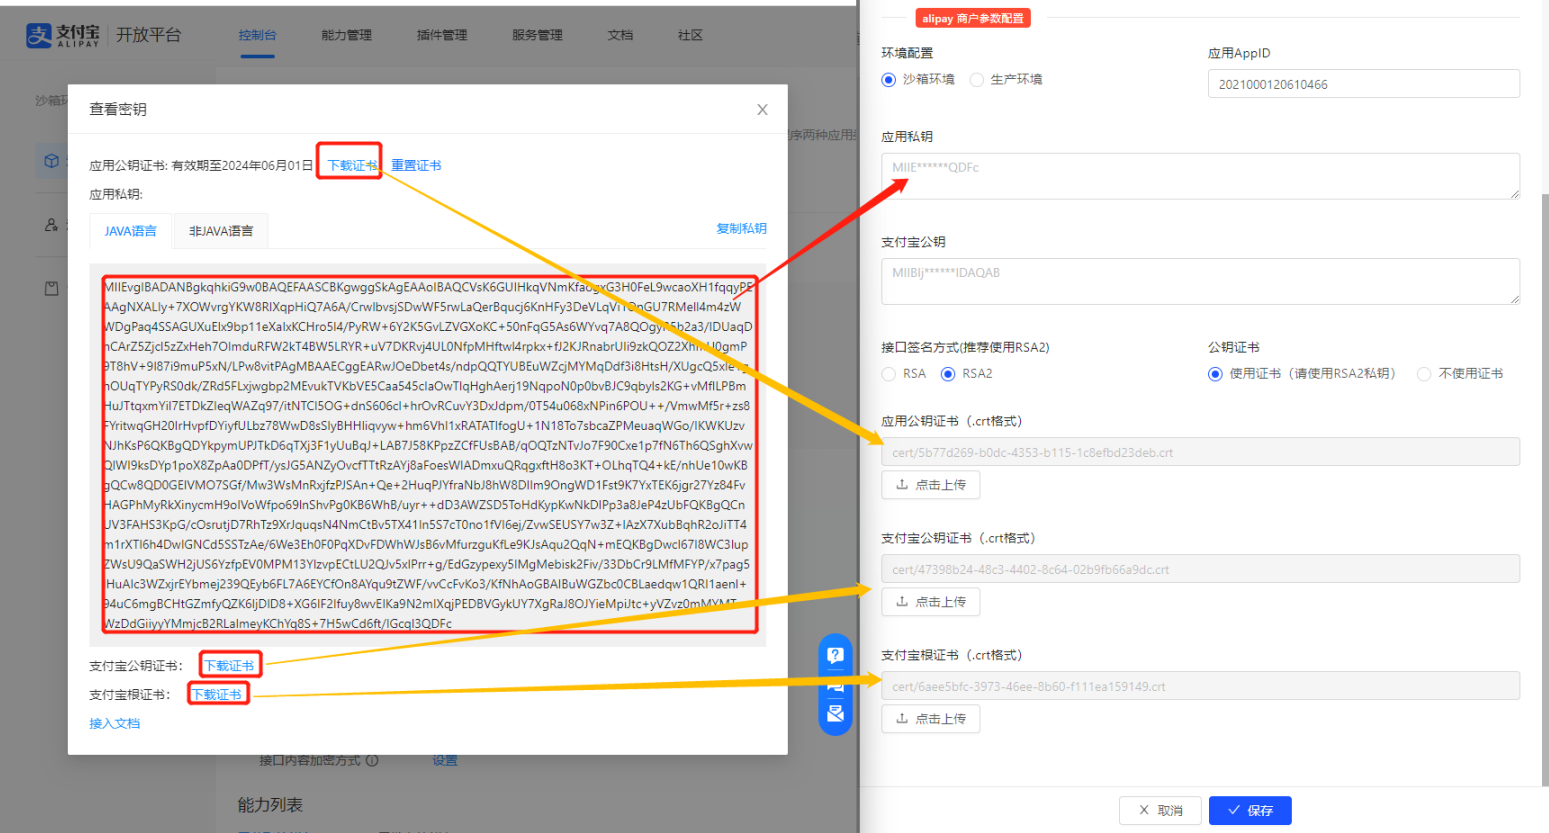The image size is (1549, 833).
Task: Click the info icon beside 接口内容加密方式
Action: [x=372, y=760]
